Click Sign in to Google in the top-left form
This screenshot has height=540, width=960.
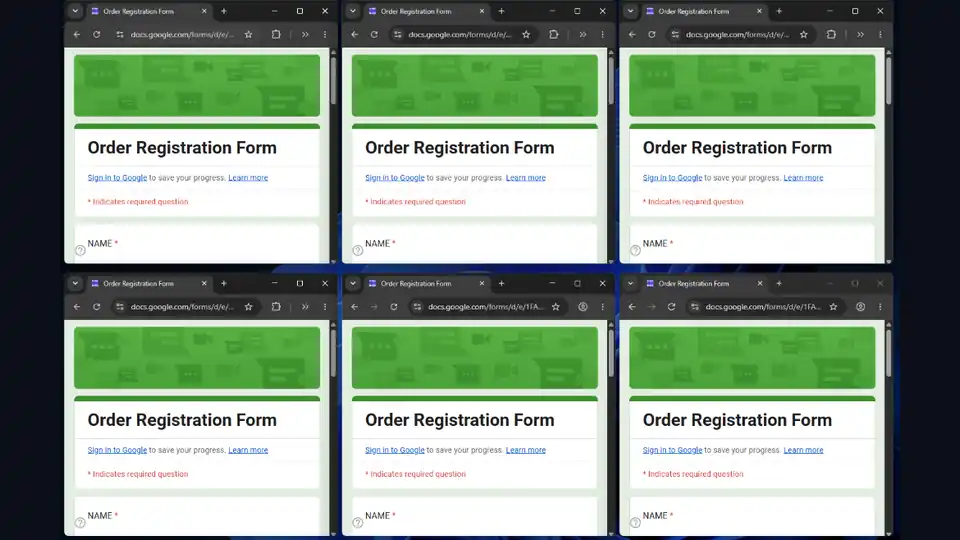coord(117,178)
